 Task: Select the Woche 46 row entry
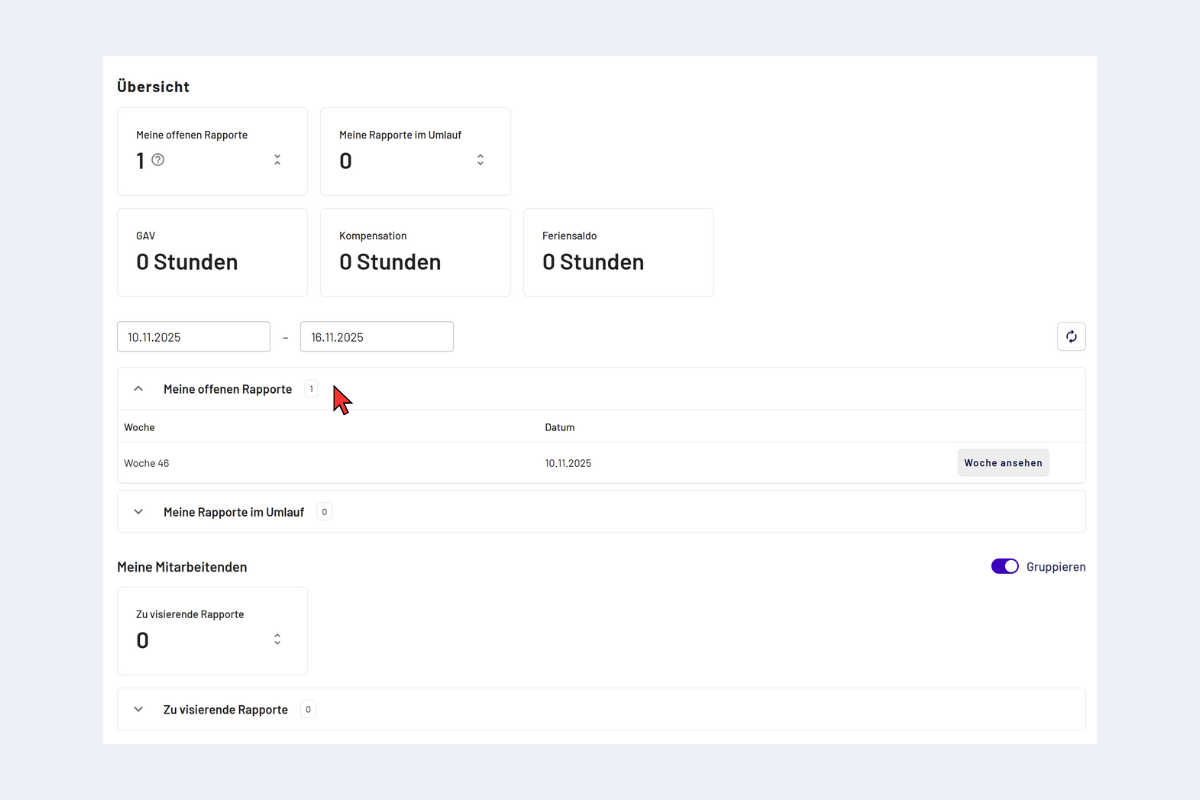coord(147,464)
